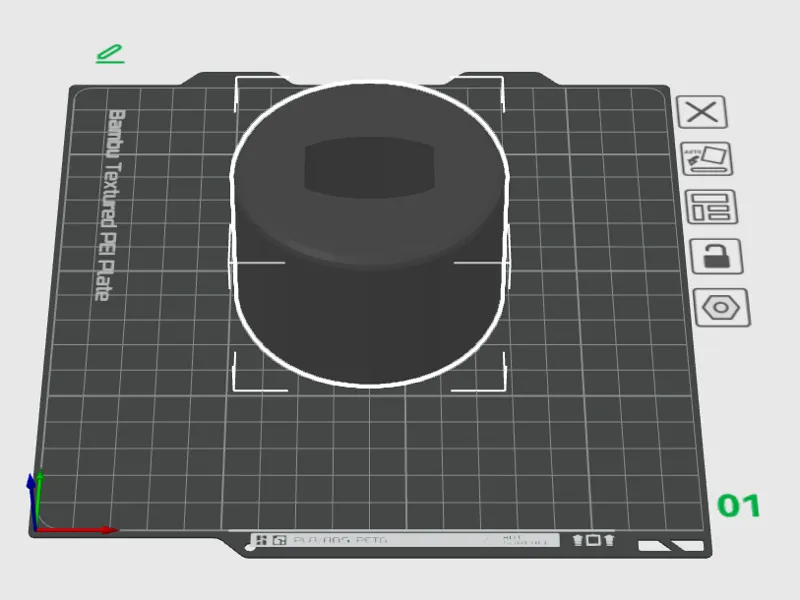Toggle the plate lock padlock icon
This screenshot has width=800, height=600.
tap(716, 256)
